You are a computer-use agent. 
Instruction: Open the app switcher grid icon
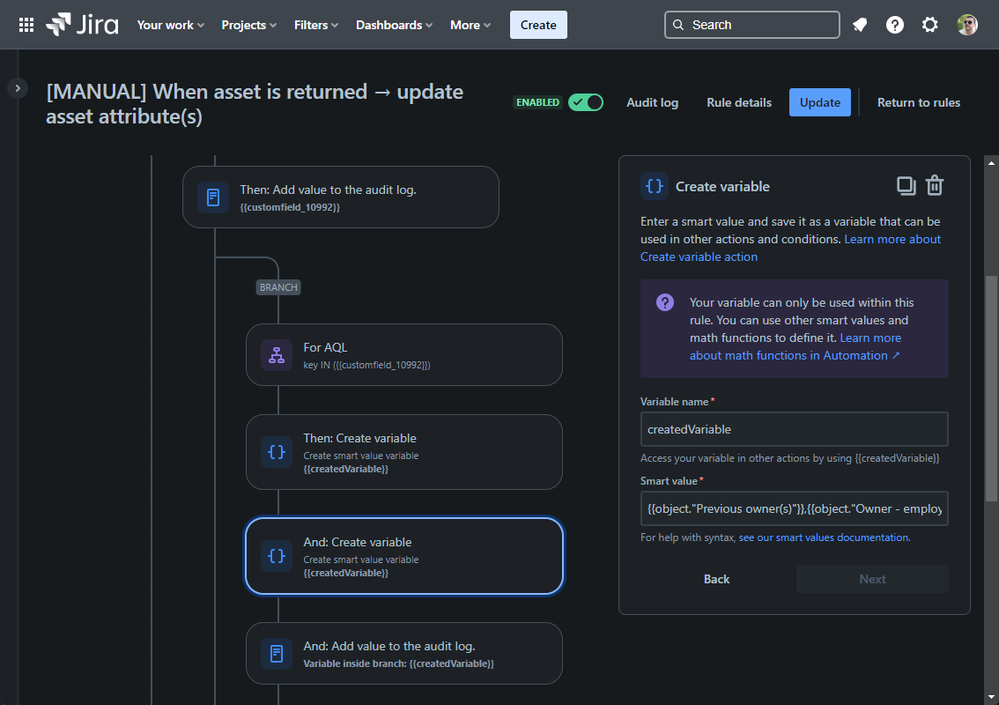pos(26,25)
